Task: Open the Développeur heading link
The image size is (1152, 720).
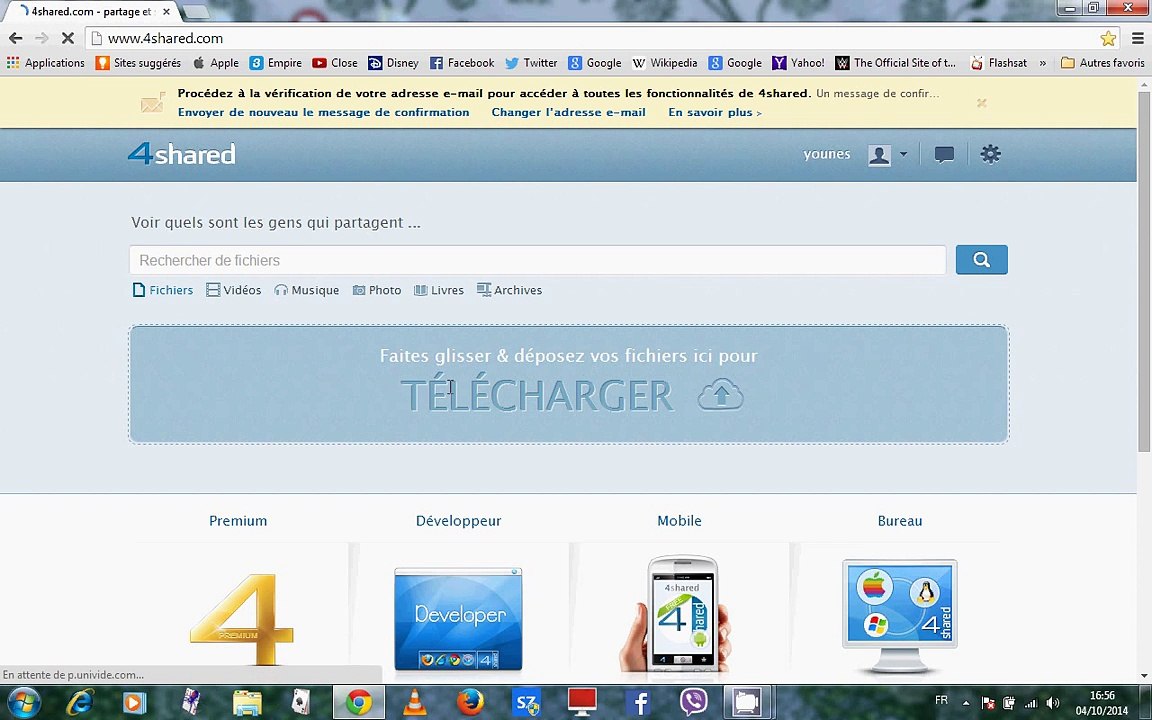Action: coord(458,521)
